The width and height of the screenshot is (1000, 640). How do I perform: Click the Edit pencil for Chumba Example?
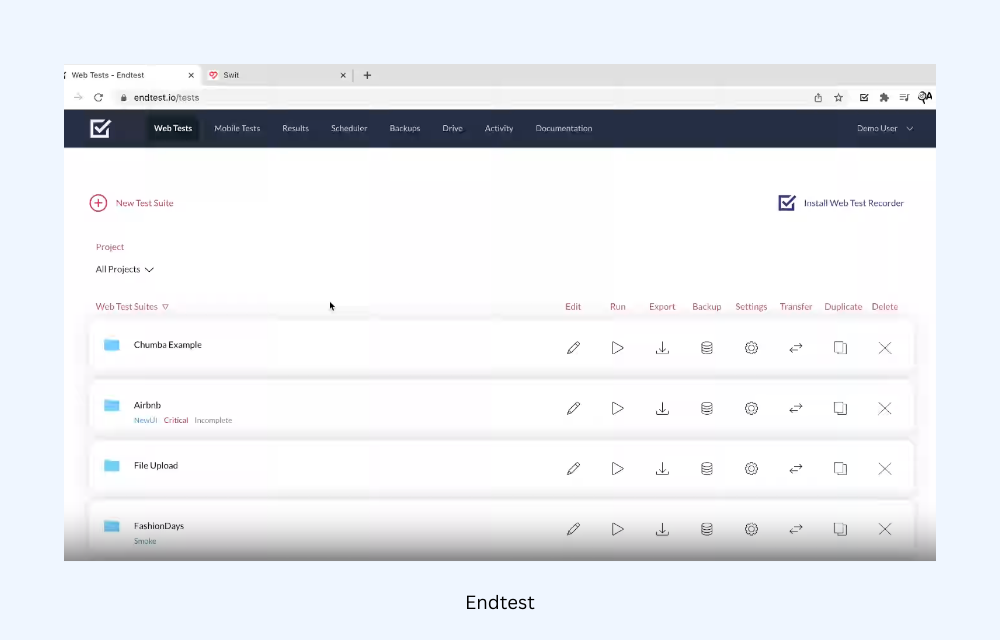pos(573,348)
